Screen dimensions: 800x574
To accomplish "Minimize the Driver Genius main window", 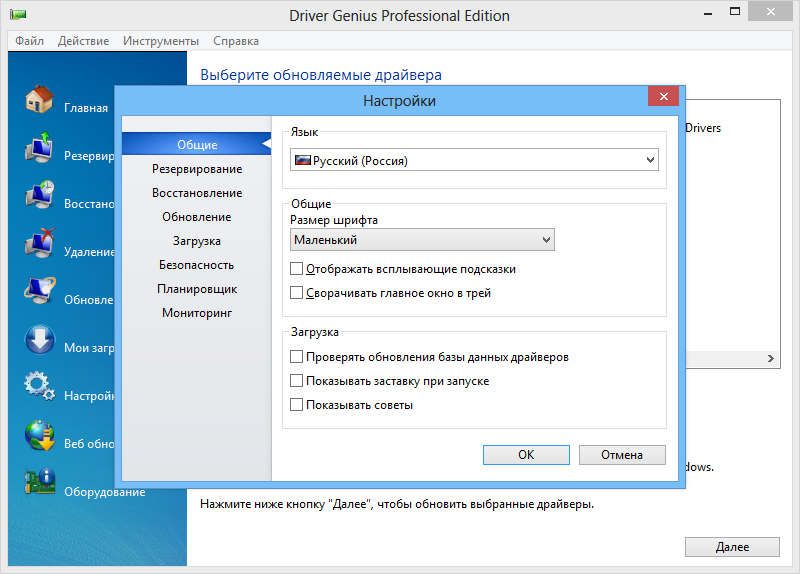I will pos(708,12).
